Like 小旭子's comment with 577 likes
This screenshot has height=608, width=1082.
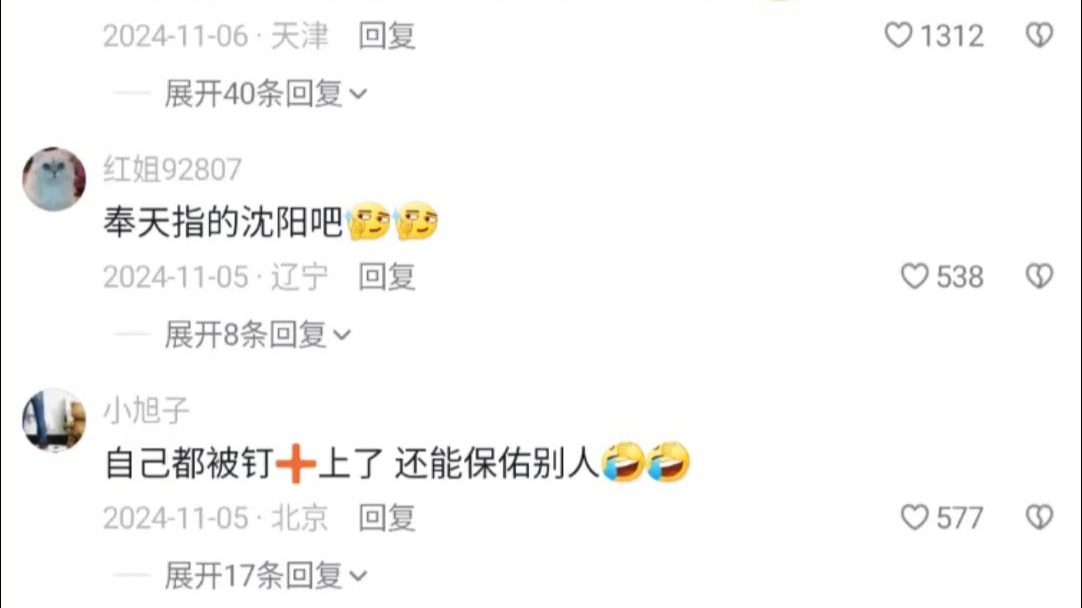click(x=914, y=518)
